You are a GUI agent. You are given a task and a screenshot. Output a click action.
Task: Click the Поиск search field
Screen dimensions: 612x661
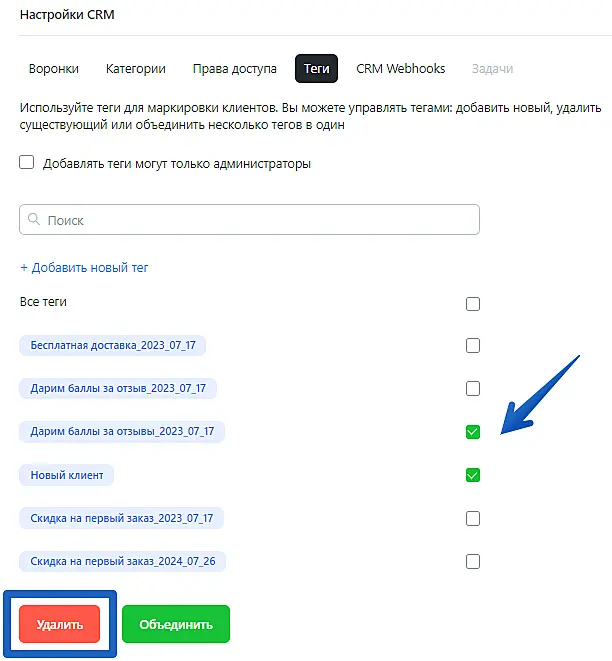(x=250, y=220)
